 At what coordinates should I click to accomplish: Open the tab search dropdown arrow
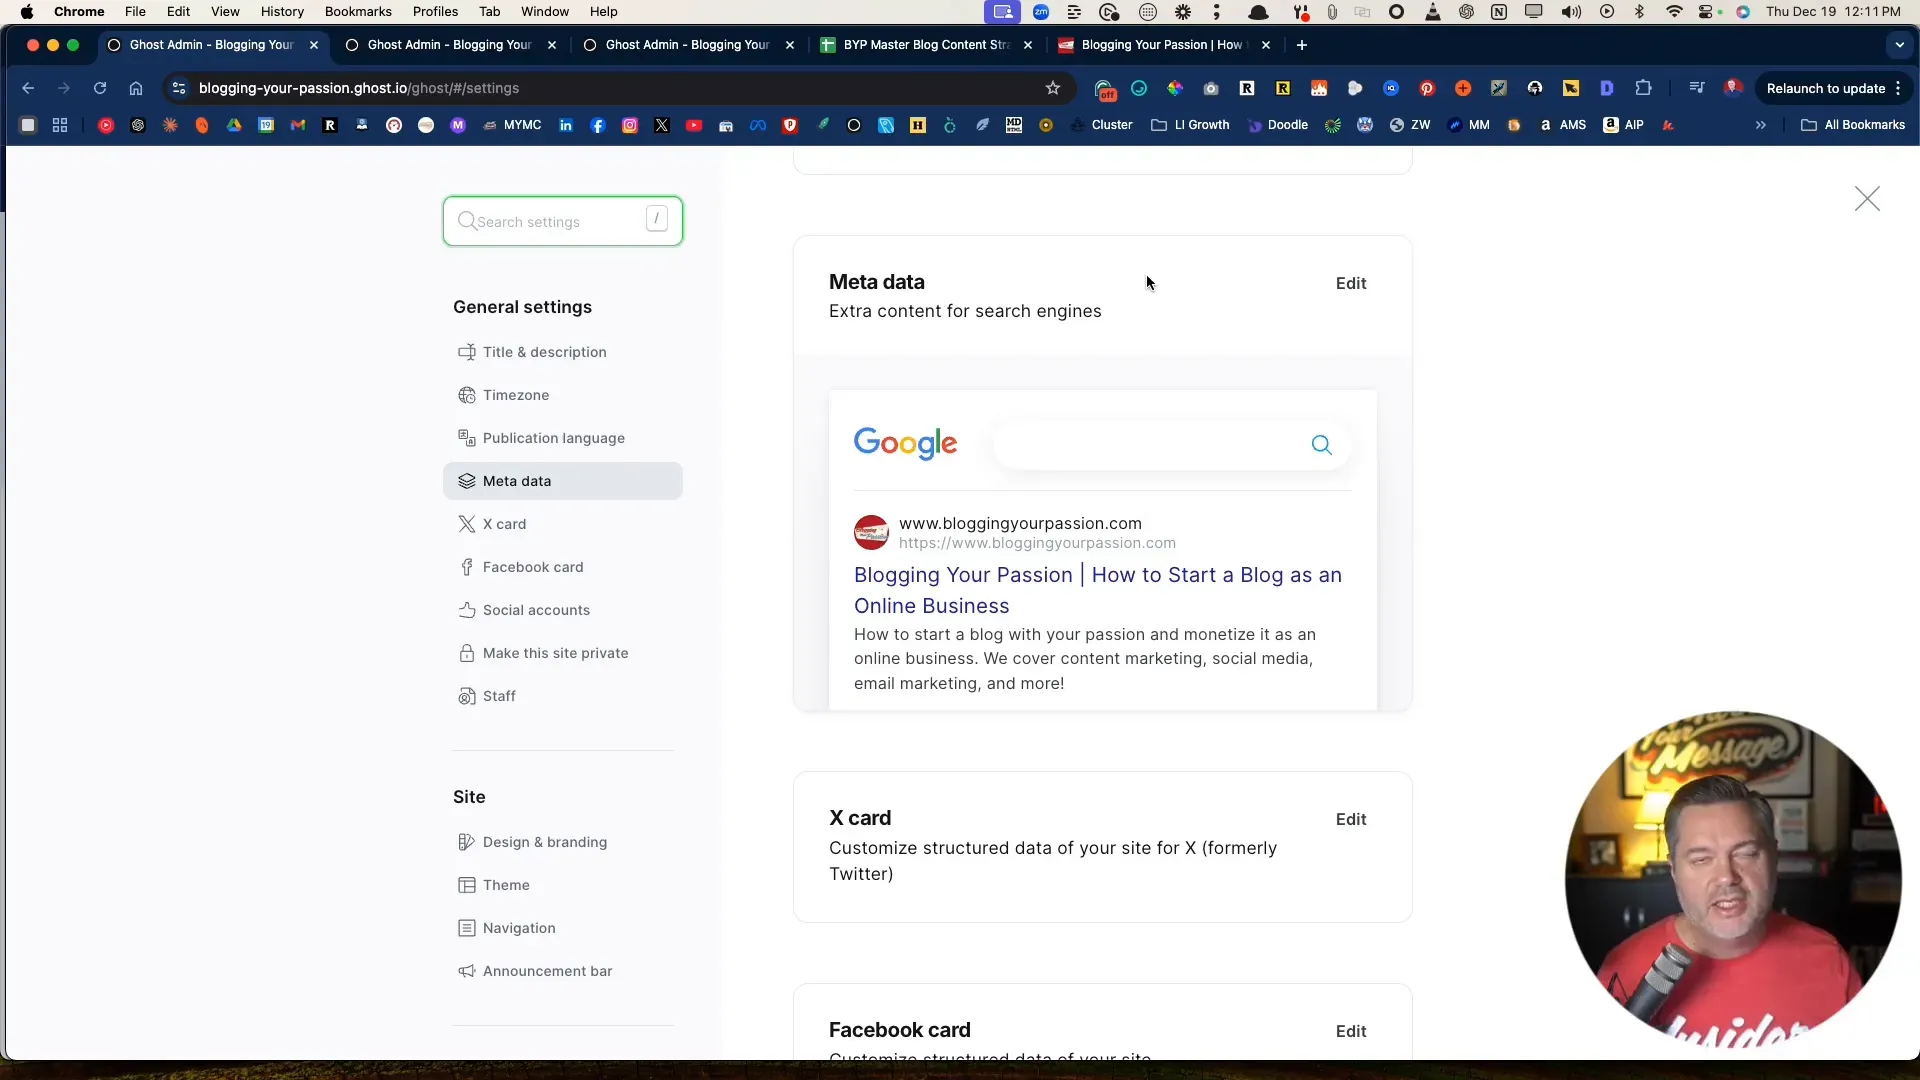[1899, 45]
